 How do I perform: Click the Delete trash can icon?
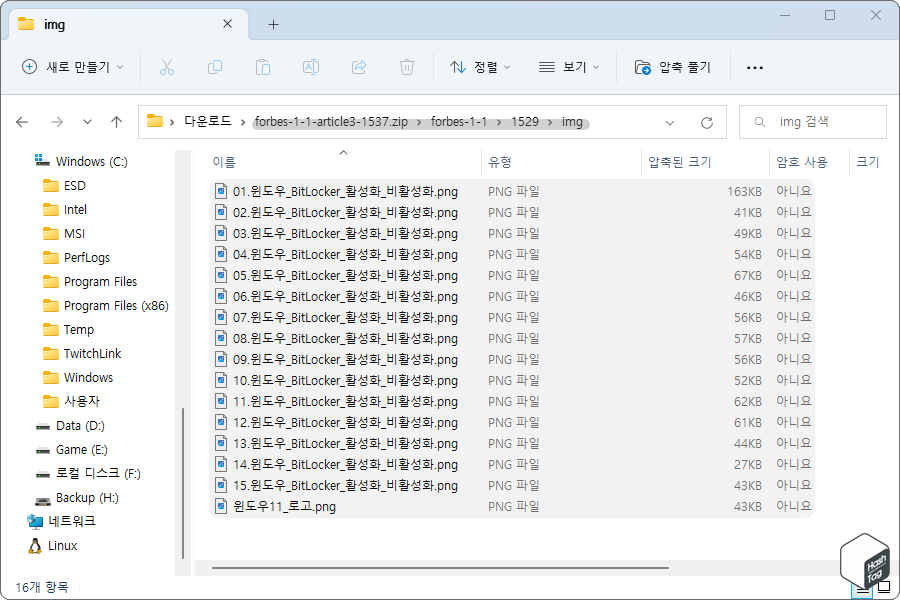(x=407, y=67)
